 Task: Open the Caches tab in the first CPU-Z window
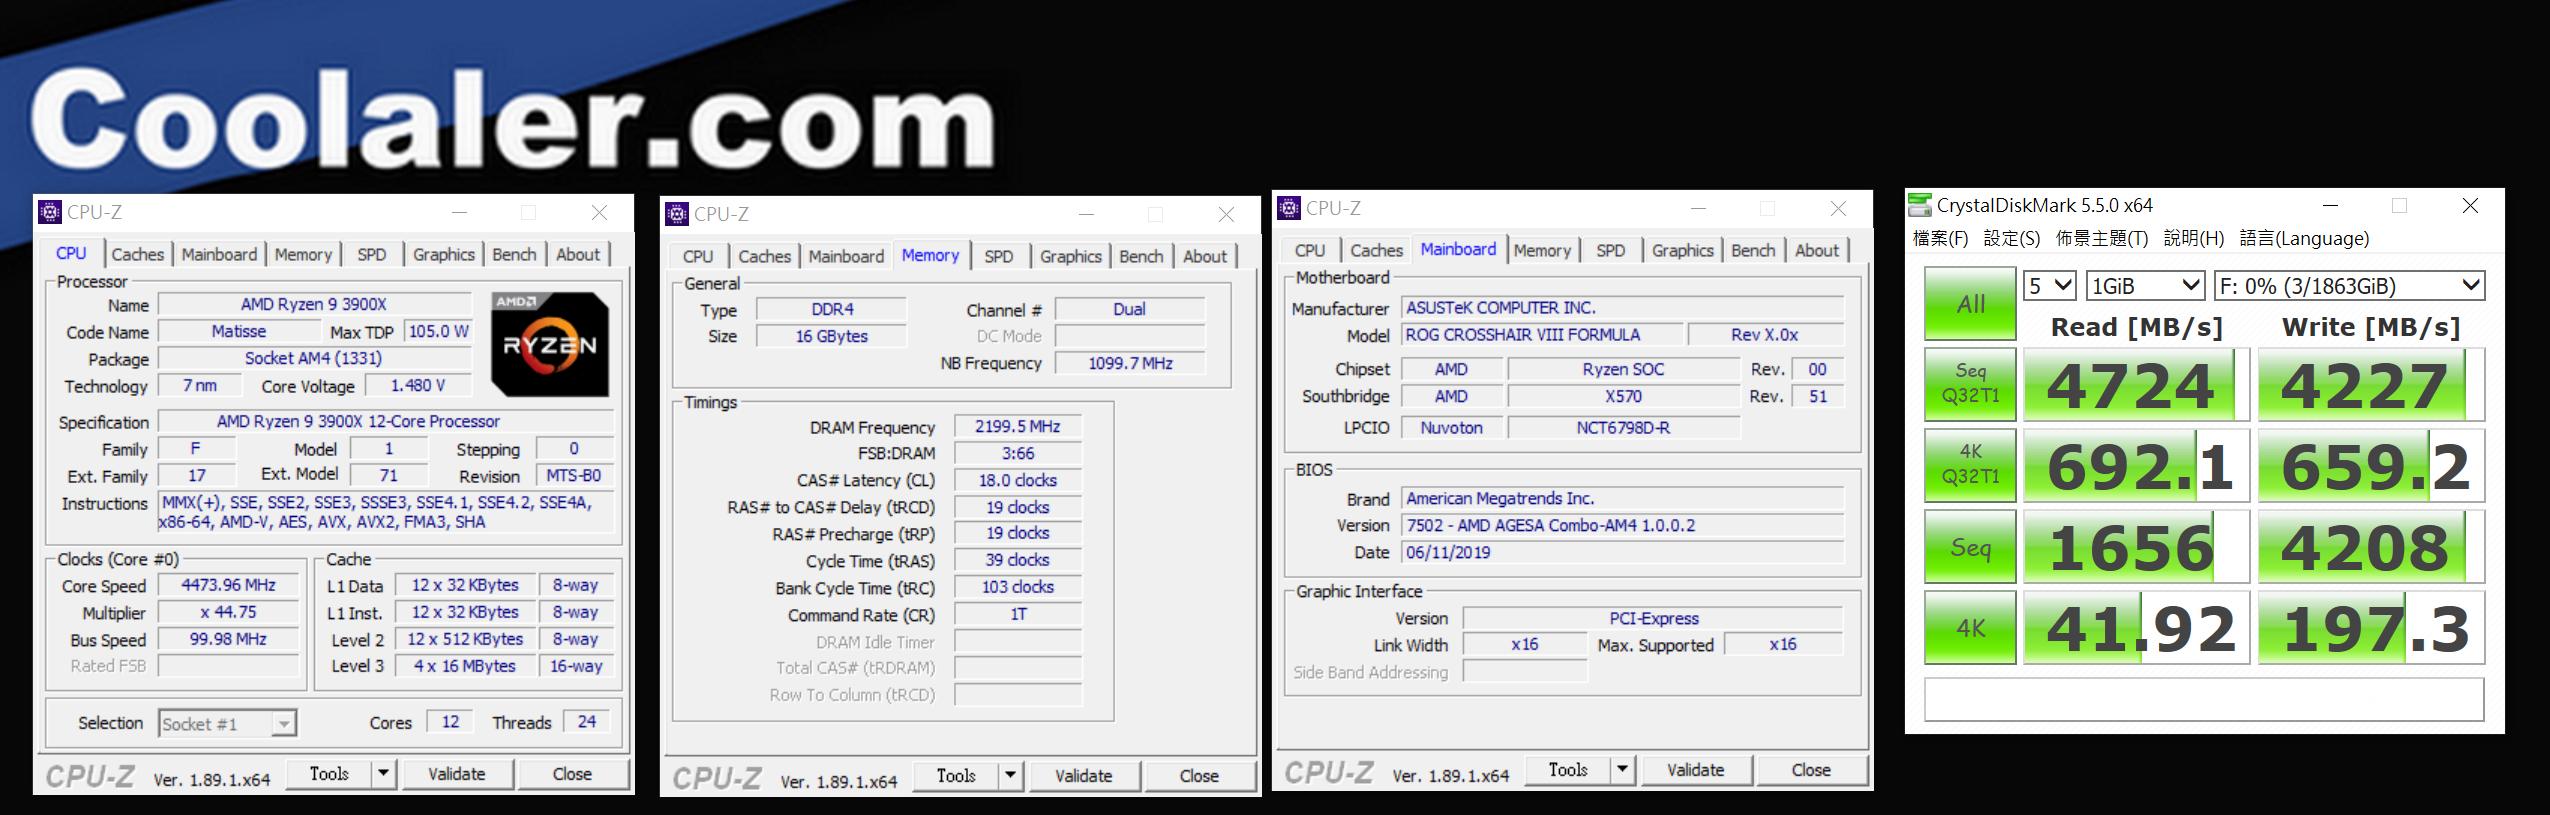coord(137,254)
